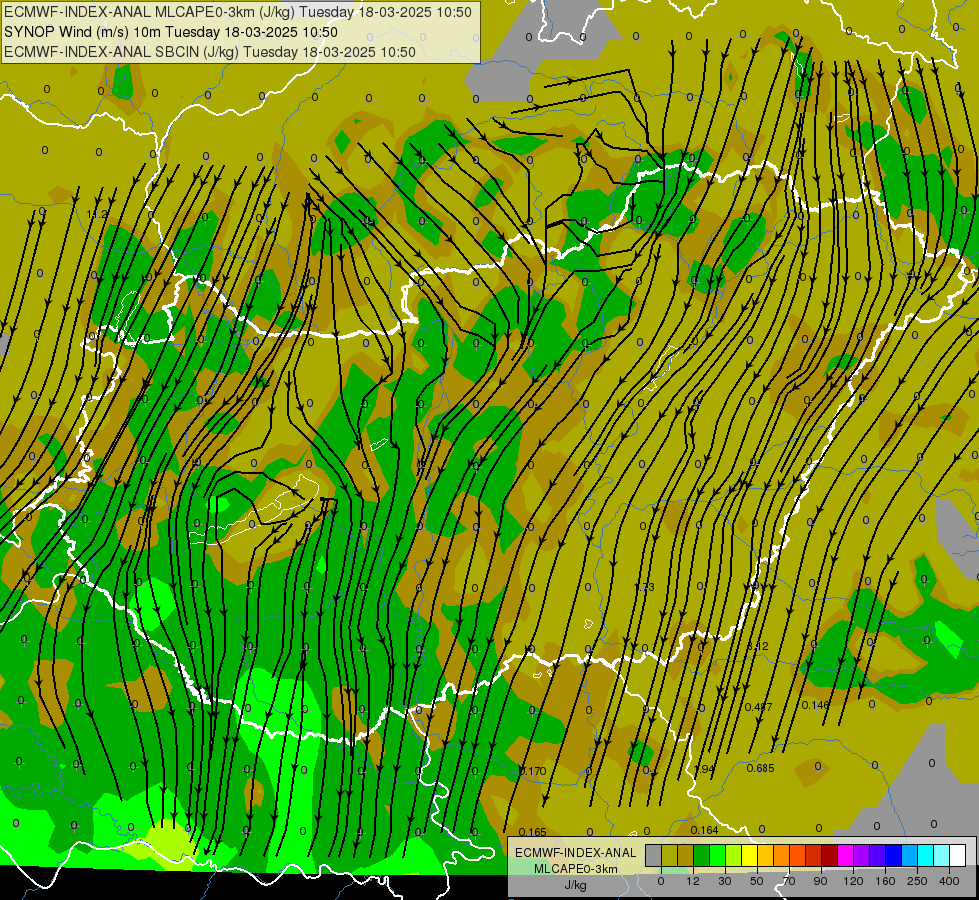The height and width of the screenshot is (900, 979).
Task: Click the olive swatch above the 0 label
Action: click(x=669, y=855)
